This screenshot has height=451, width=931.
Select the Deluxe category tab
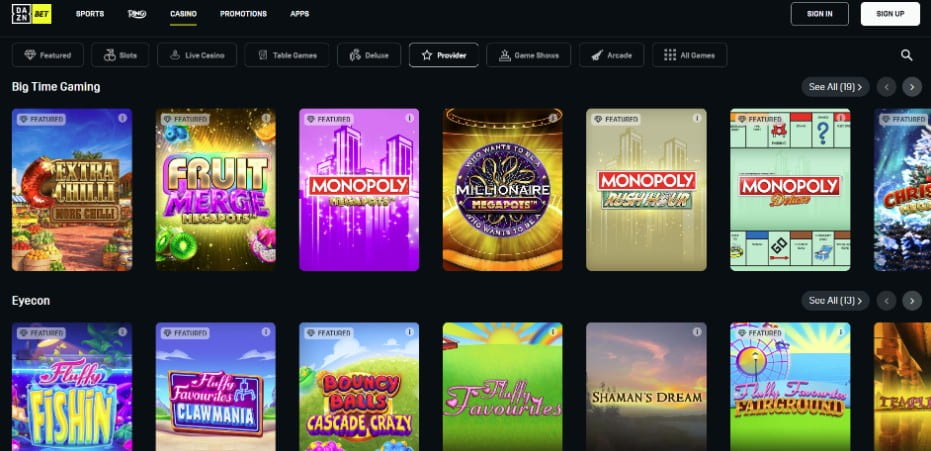click(369, 55)
